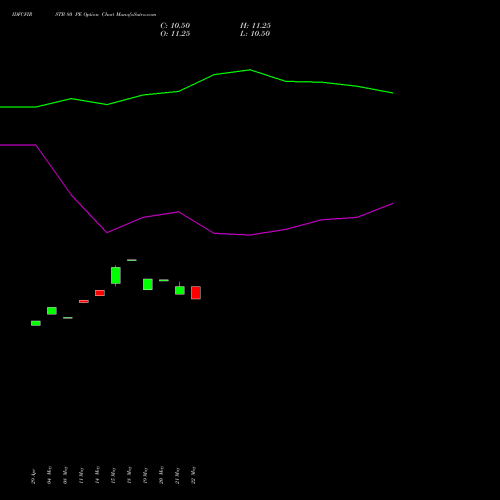The height and width of the screenshot is (500, 500).
Task: Click the high price H: 11.25
Action: point(255,26)
